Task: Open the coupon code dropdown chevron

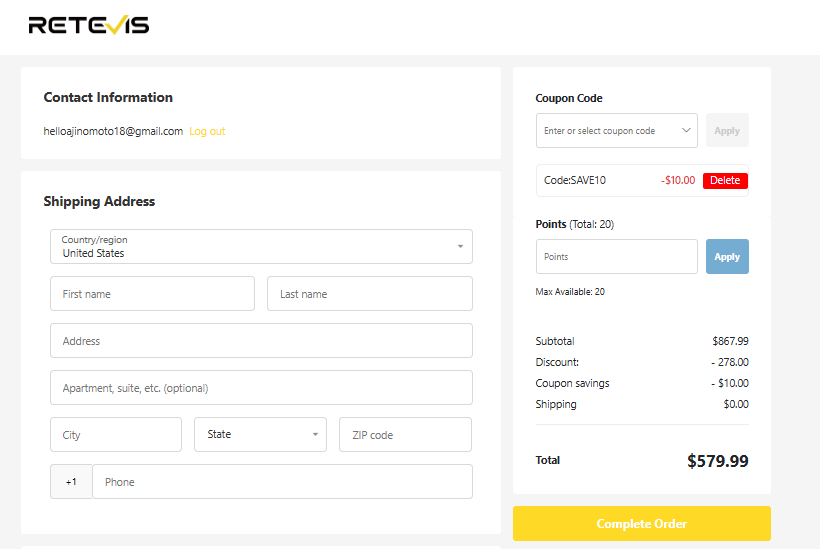Action: [x=686, y=130]
